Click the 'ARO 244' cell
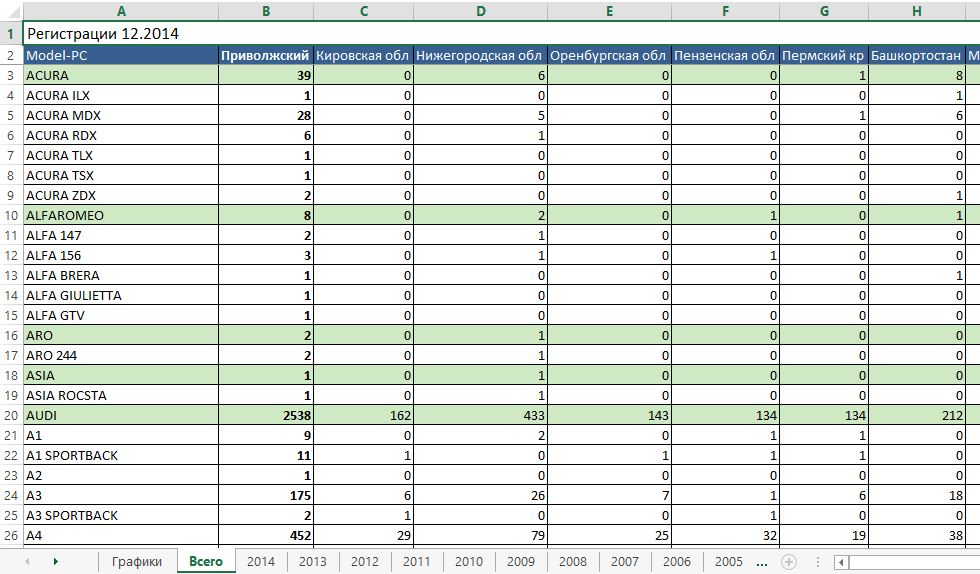Image resolution: width=980 pixels, height=574 pixels. pyautogui.click(x=121, y=355)
